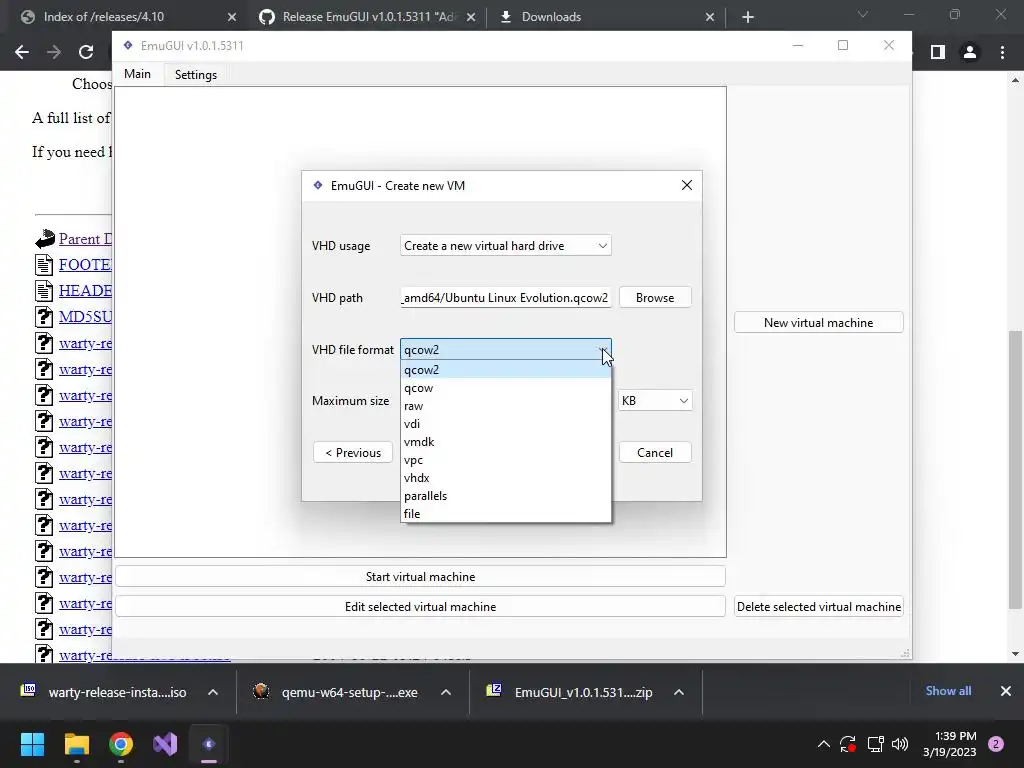Open the Settings tab in EmuGUI
The width and height of the screenshot is (1024, 768).
(196, 74)
